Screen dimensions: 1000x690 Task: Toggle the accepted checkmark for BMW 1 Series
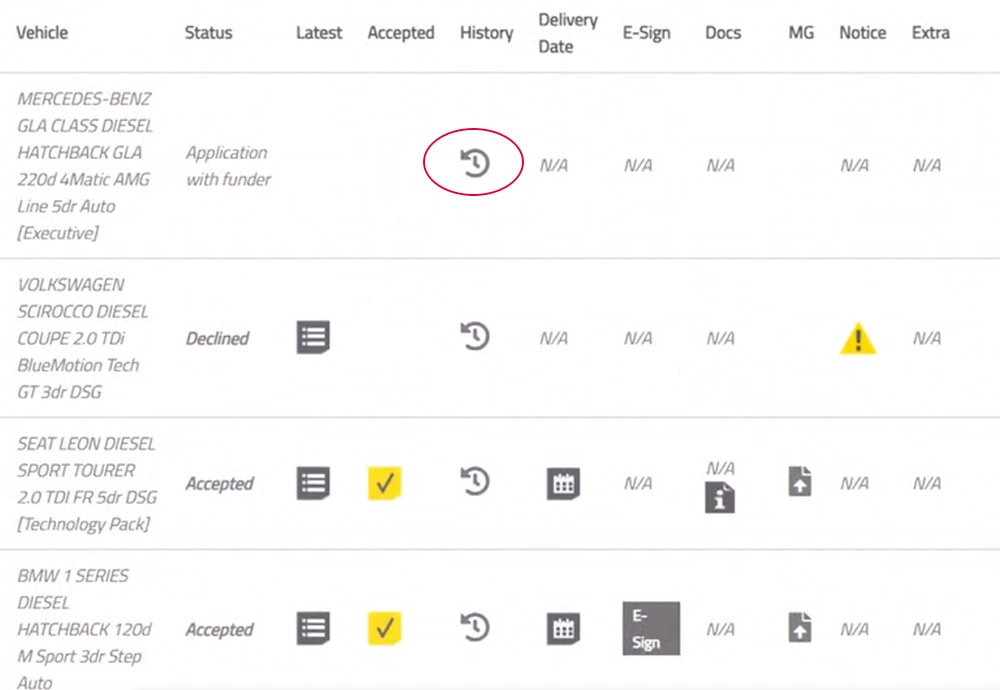point(385,629)
